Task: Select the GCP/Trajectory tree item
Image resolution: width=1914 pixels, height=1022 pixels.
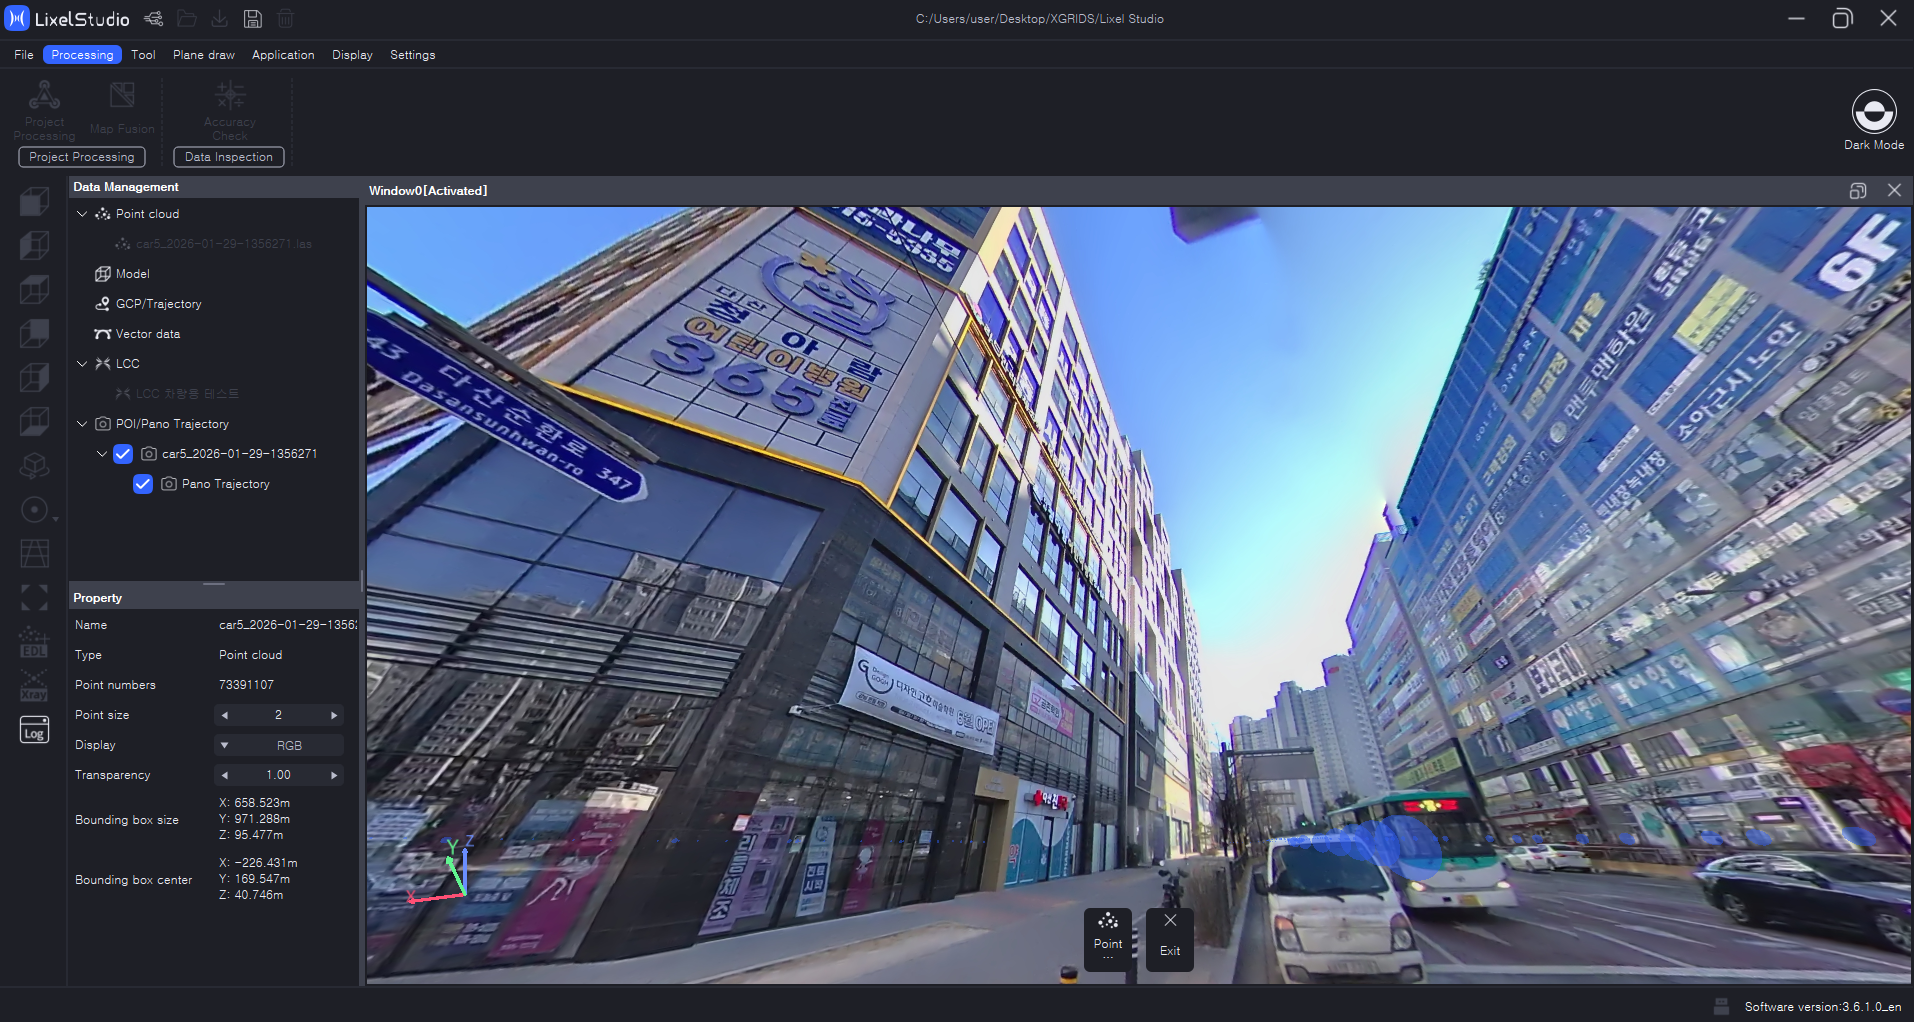Action: (x=159, y=304)
